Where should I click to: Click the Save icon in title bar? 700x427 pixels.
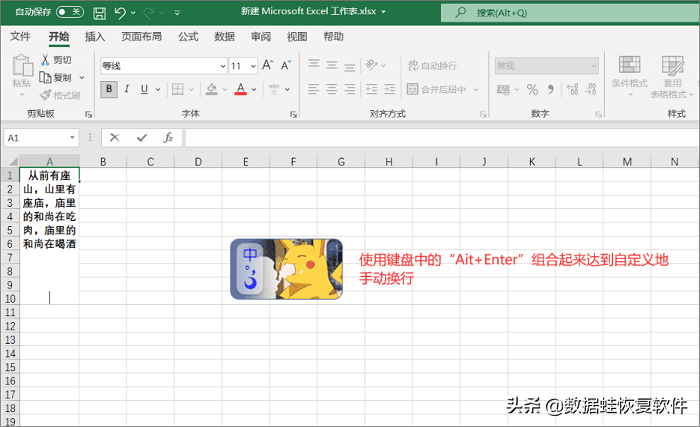pyautogui.click(x=99, y=13)
